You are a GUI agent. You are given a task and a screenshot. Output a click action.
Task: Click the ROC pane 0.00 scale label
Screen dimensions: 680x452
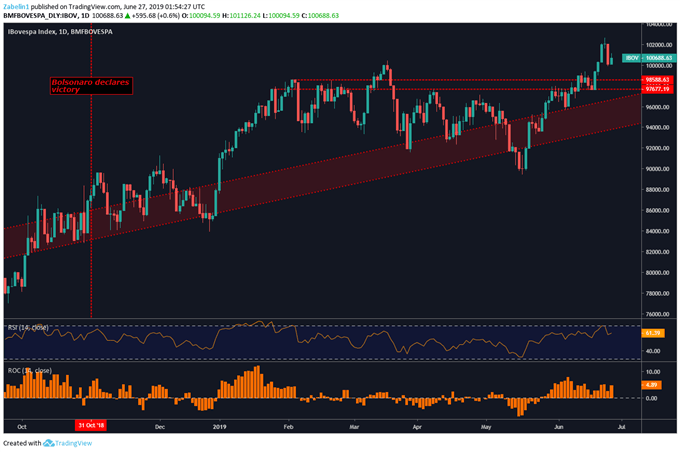click(652, 398)
